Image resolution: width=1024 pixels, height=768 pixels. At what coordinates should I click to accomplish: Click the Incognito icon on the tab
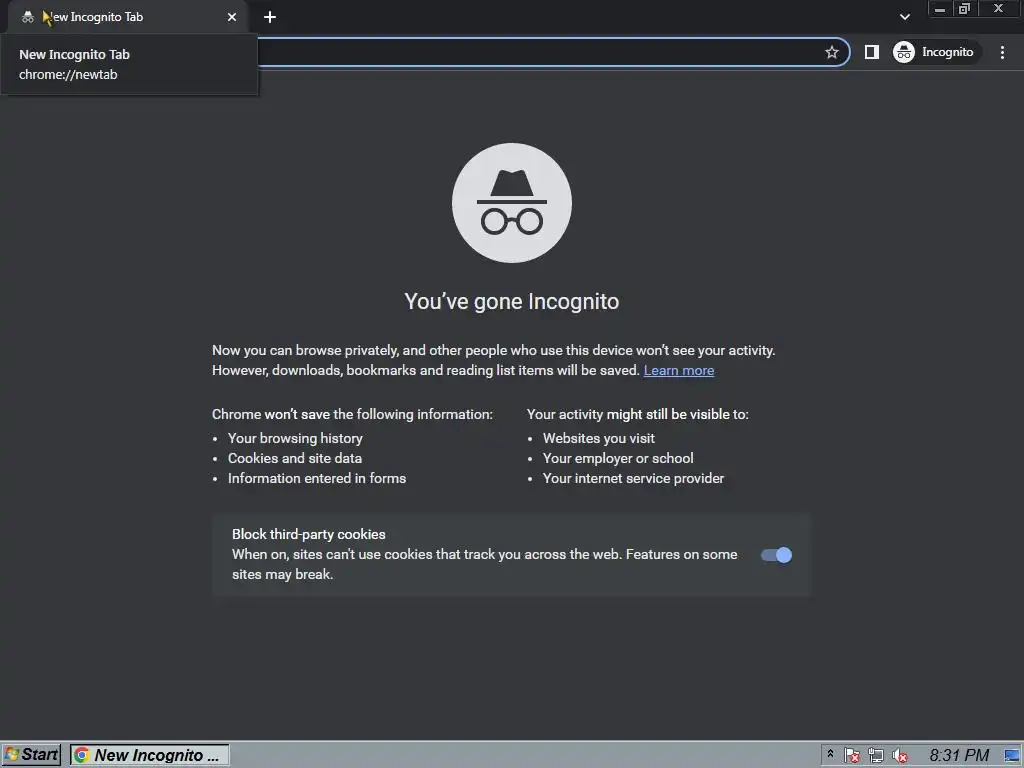click(x=27, y=17)
